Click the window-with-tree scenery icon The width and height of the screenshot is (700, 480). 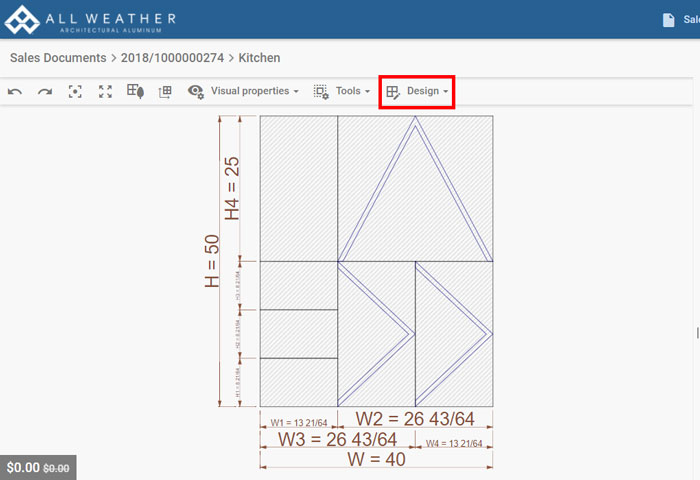point(135,91)
